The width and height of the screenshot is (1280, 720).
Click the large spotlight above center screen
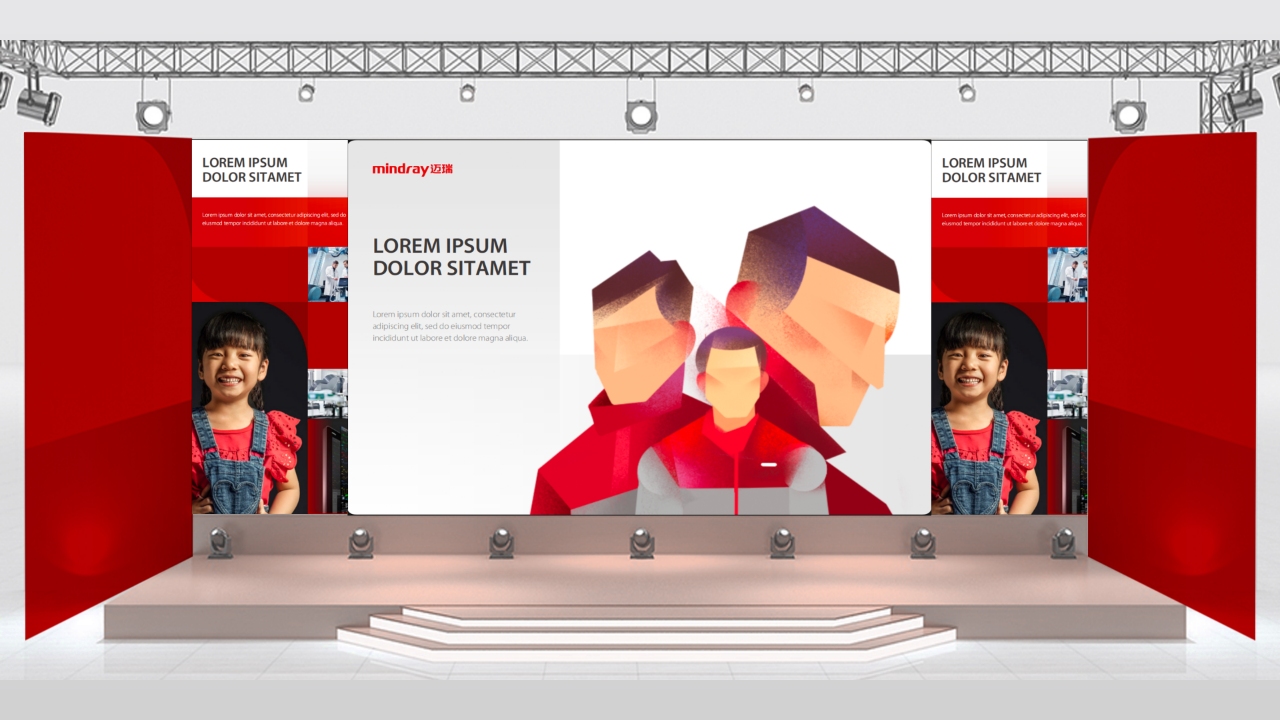pyautogui.click(x=641, y=115)
